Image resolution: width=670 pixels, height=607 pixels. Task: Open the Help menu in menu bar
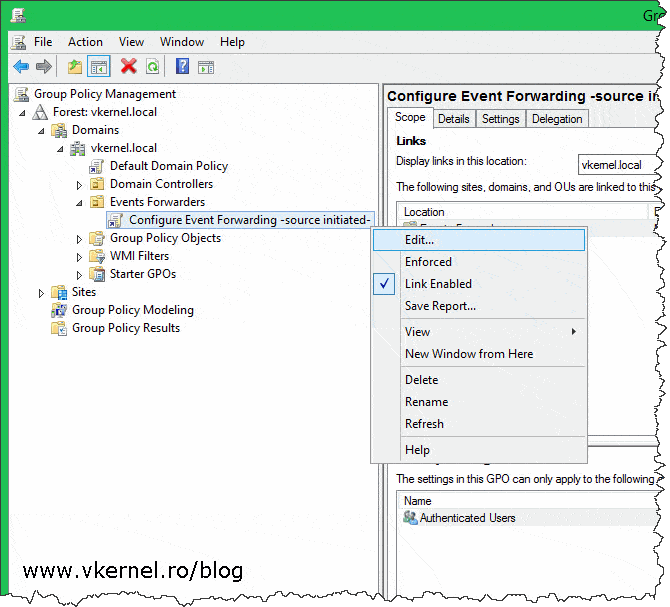pyautogui.click(x=232, y=42)
